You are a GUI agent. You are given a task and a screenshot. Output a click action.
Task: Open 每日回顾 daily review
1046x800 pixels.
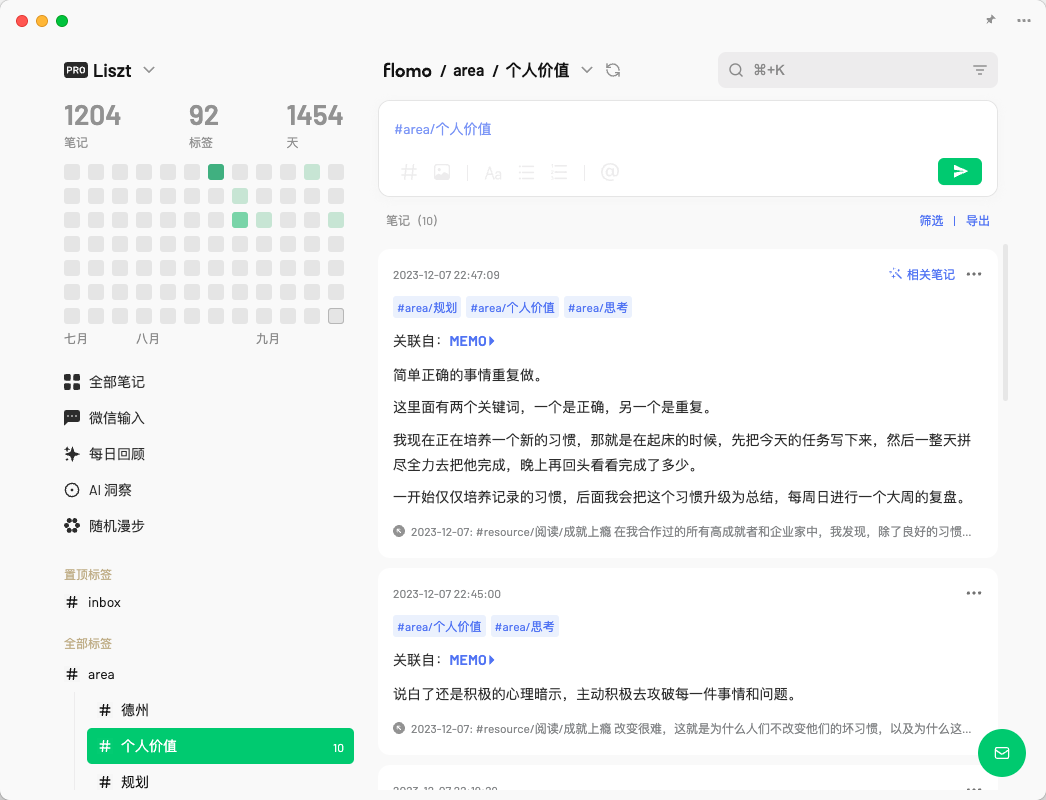click(x=116, y=454)
